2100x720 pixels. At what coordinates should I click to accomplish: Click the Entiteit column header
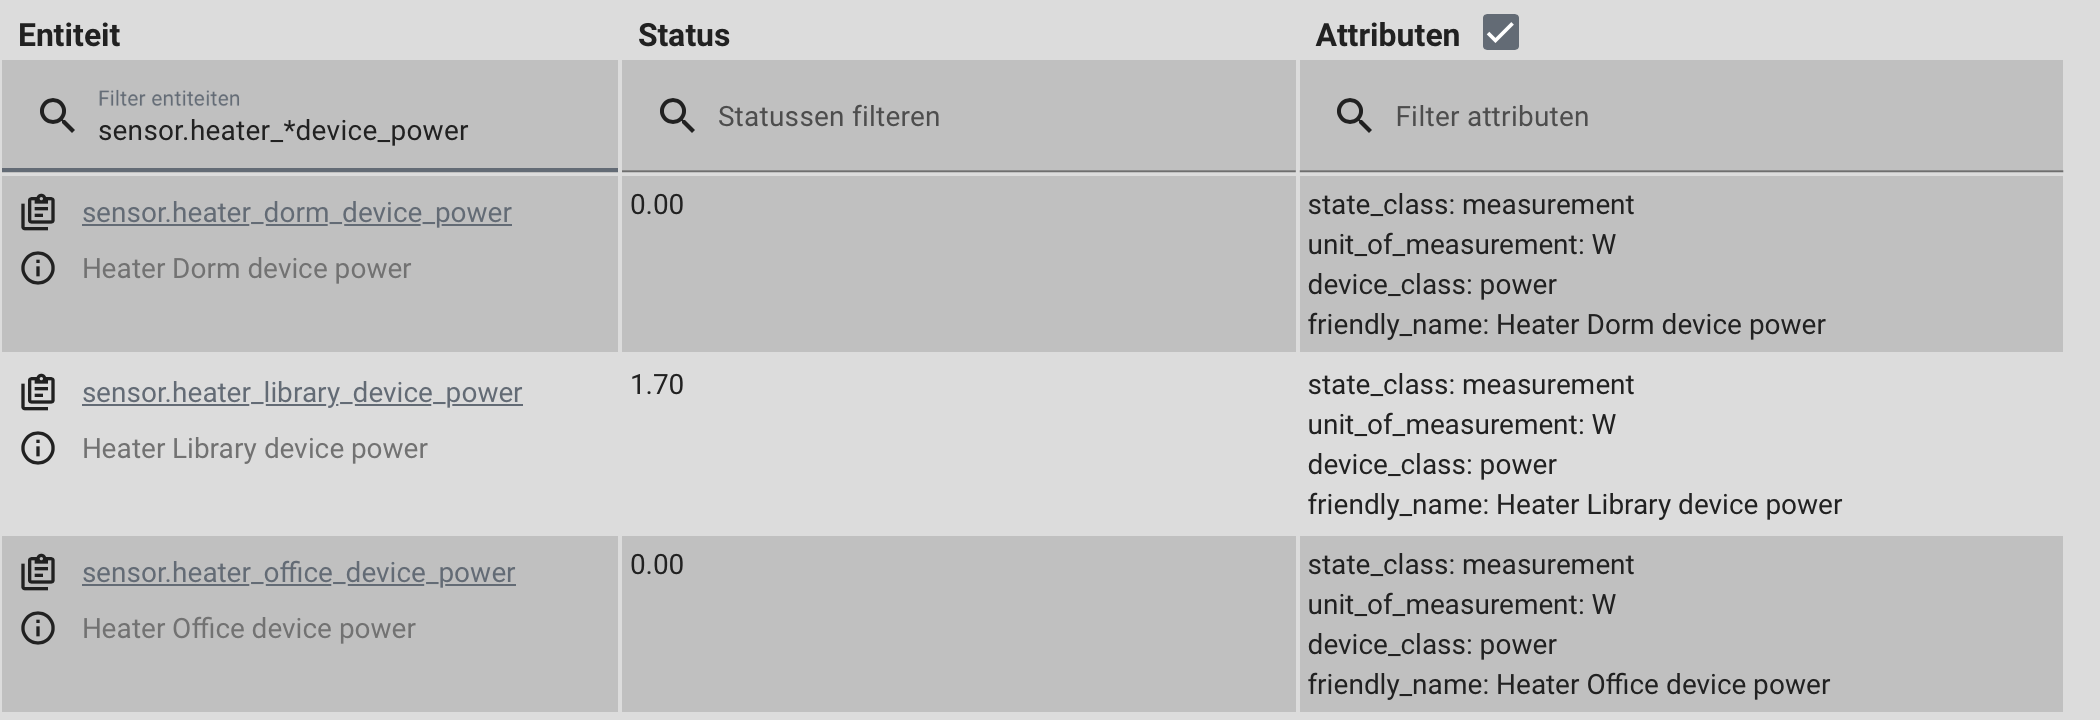pyautogui.click(x=70, y=33)
